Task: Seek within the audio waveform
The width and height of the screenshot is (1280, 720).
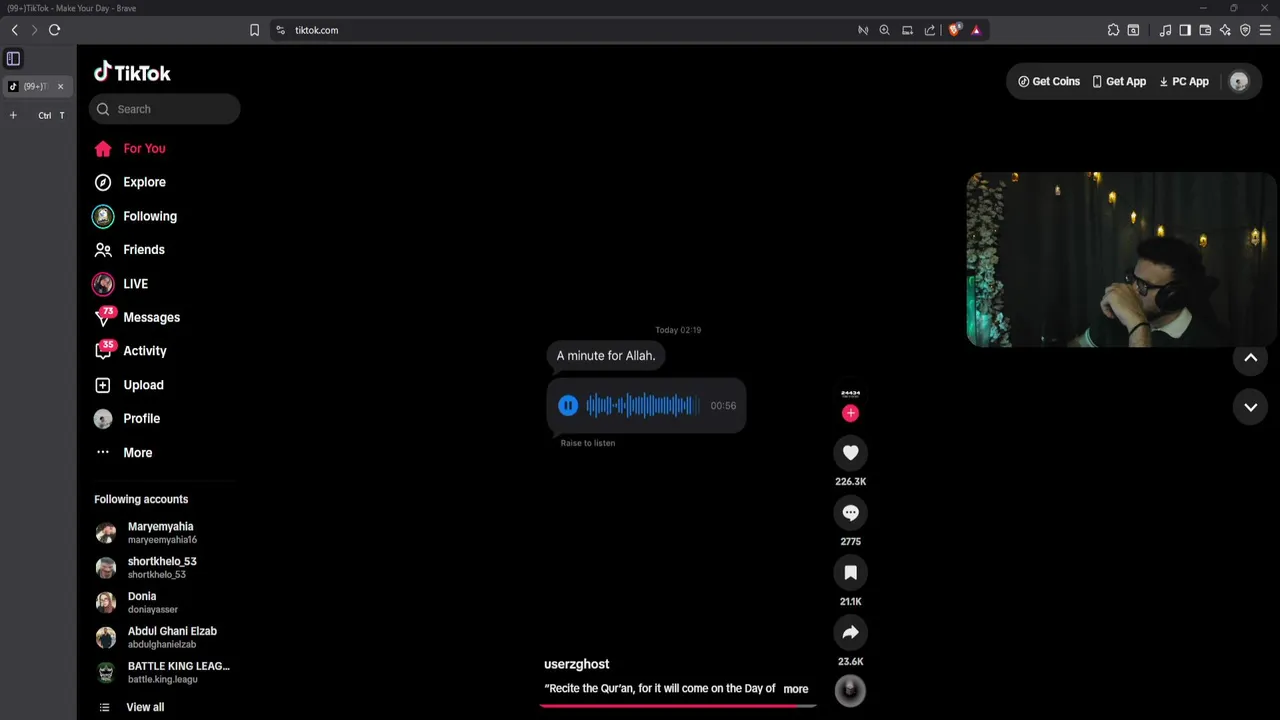Action: click(643, 406)
